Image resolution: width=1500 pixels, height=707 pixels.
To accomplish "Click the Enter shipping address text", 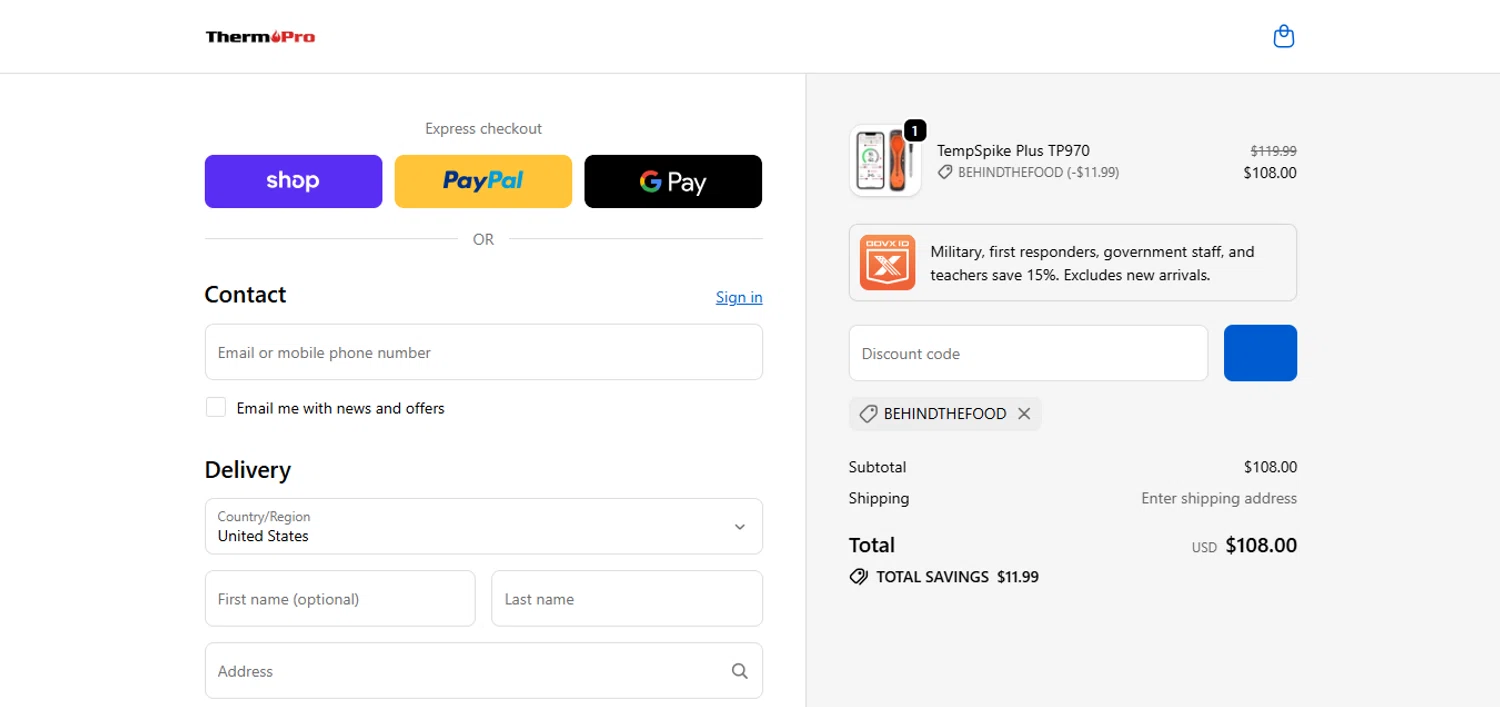I will (1219, 498).
